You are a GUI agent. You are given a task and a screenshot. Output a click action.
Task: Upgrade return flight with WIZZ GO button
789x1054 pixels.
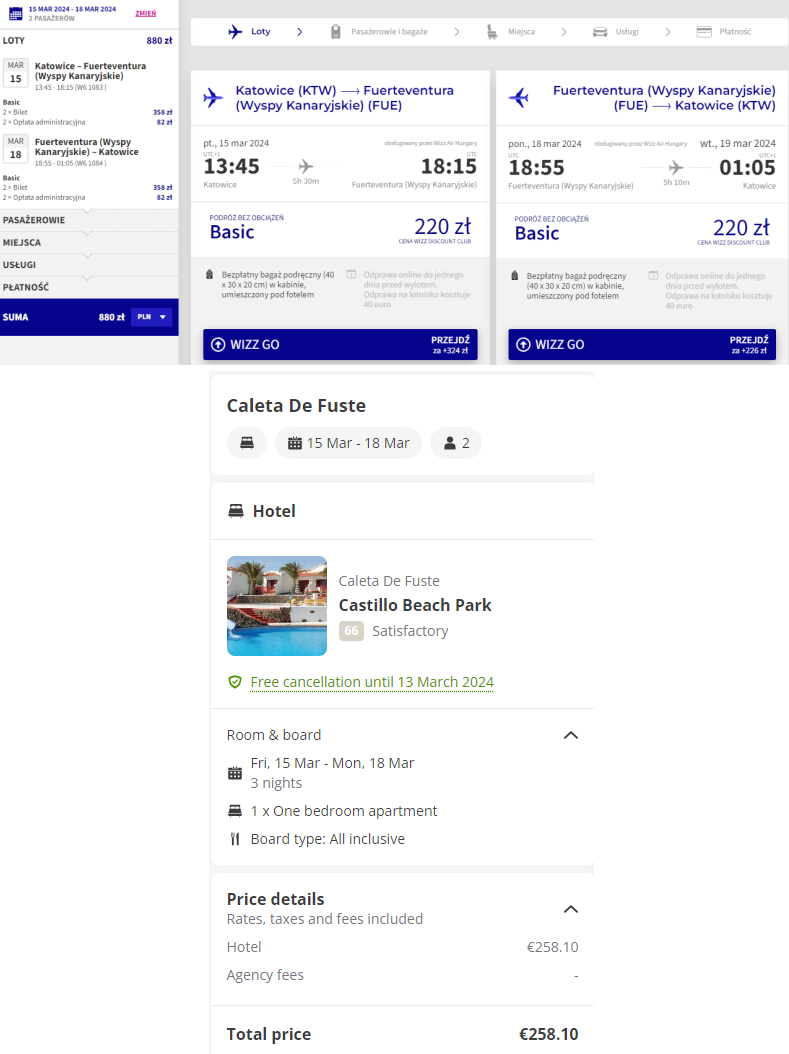tap(642, 344)
